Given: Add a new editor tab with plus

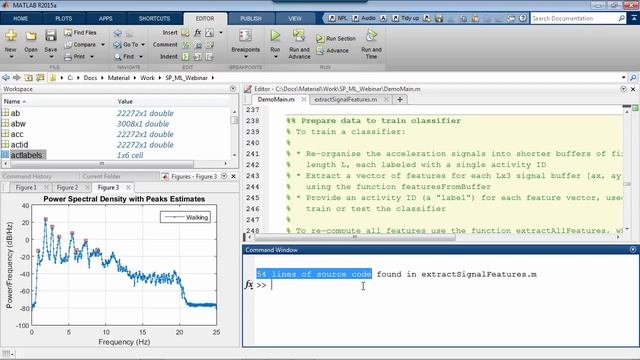Looking at the screenshot, I should (x=400, y=100).
